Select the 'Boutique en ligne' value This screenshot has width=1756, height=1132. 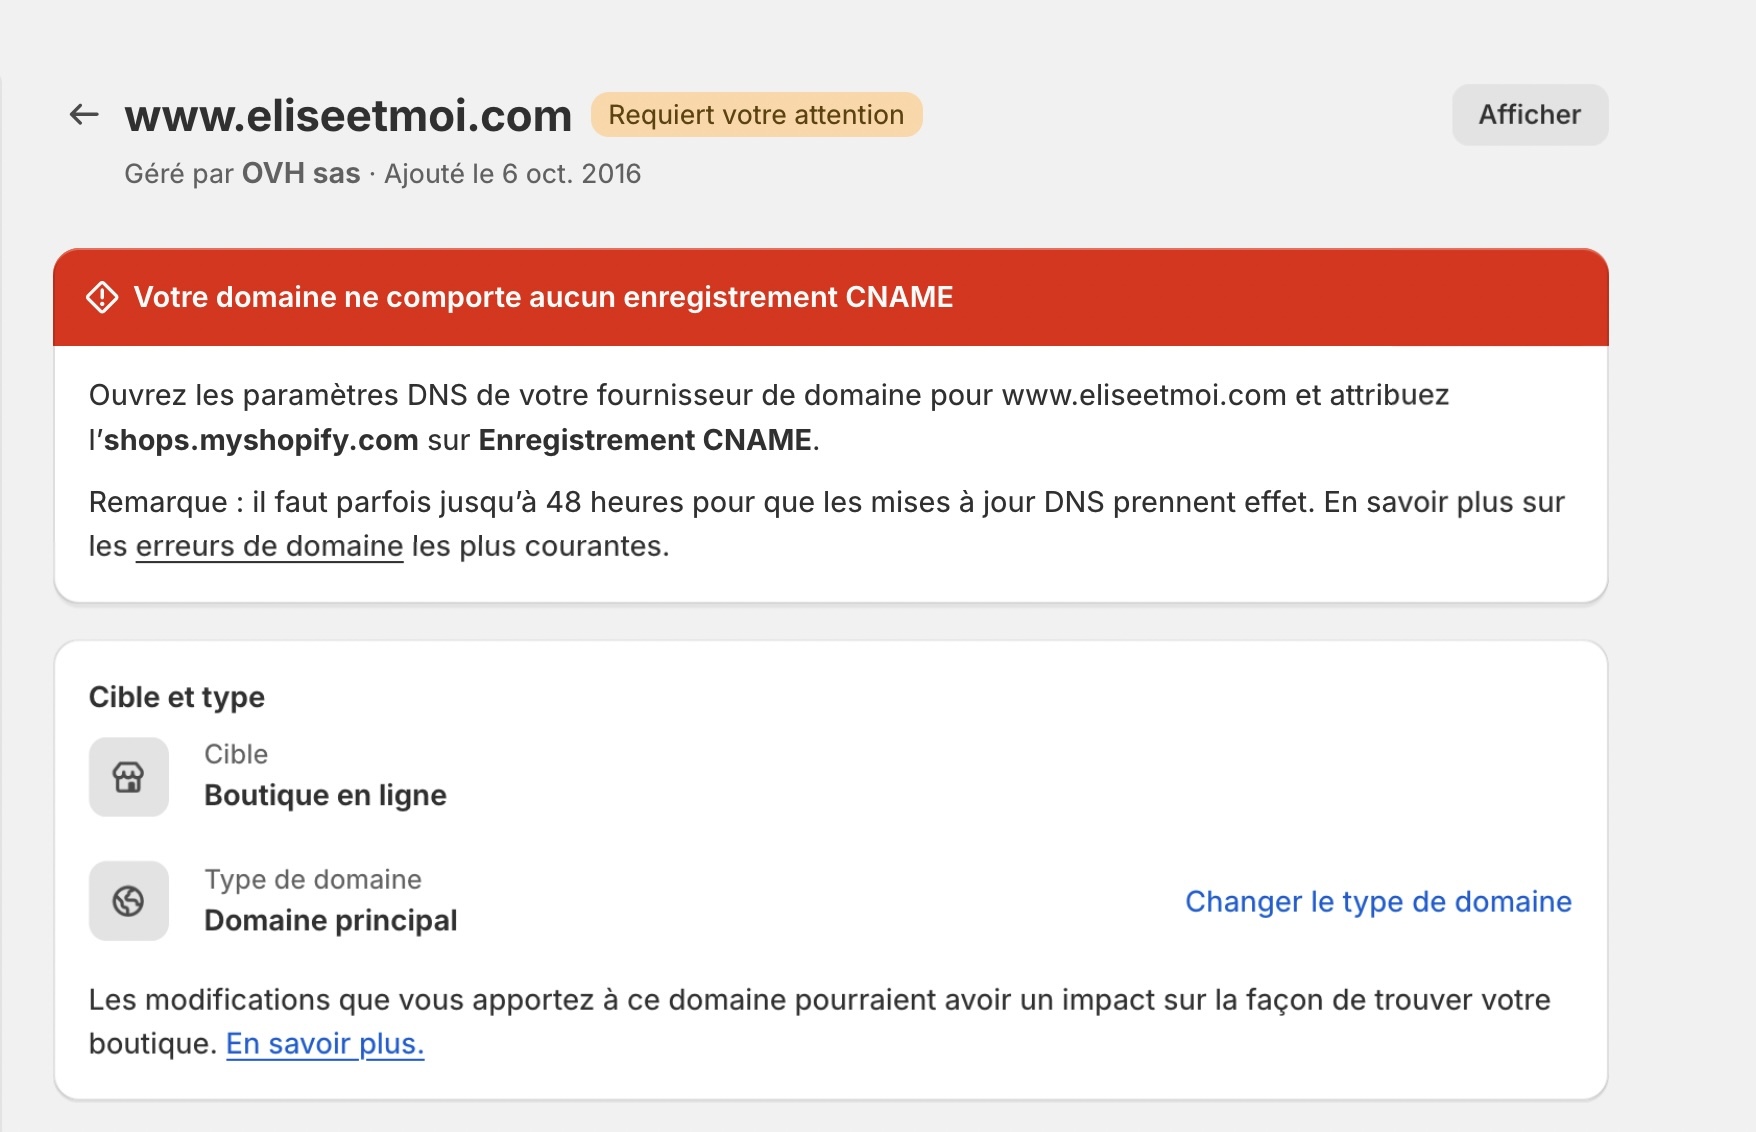[x=325, y=795]
